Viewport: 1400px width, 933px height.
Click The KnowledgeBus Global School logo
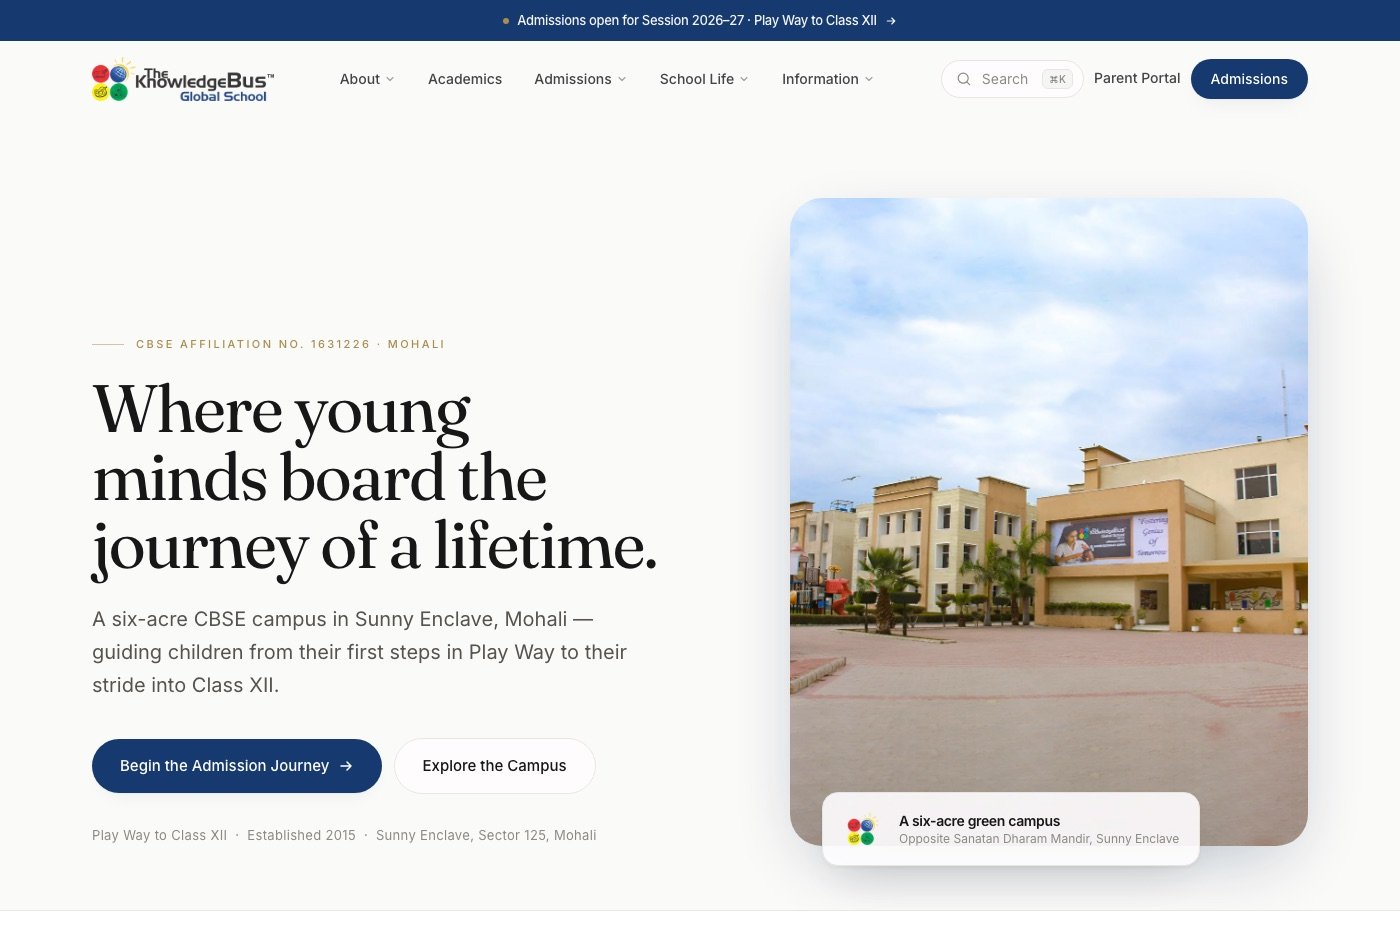183,80
